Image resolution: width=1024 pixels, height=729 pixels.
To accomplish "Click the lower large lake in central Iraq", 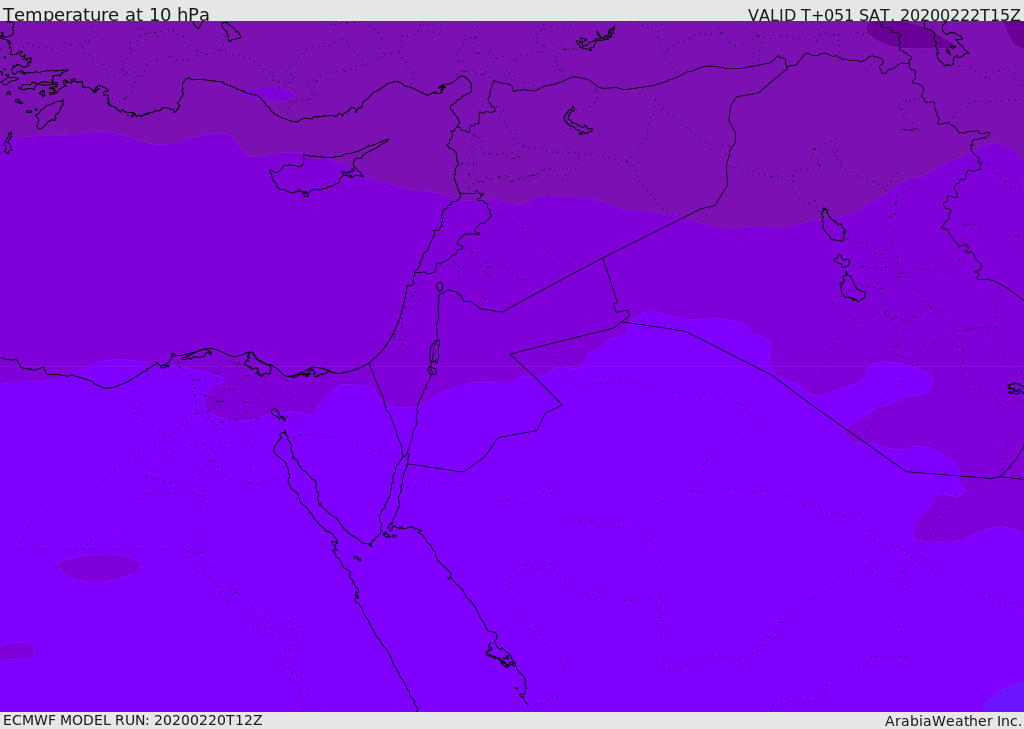I will [852, 288].
